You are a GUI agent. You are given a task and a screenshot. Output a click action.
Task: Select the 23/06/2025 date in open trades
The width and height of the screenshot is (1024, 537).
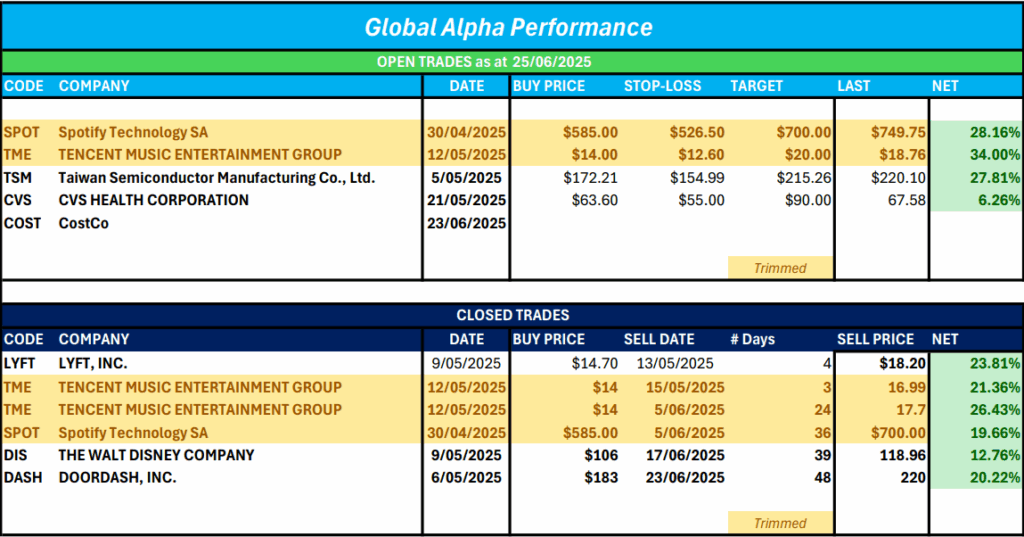(x=466, y=223)
